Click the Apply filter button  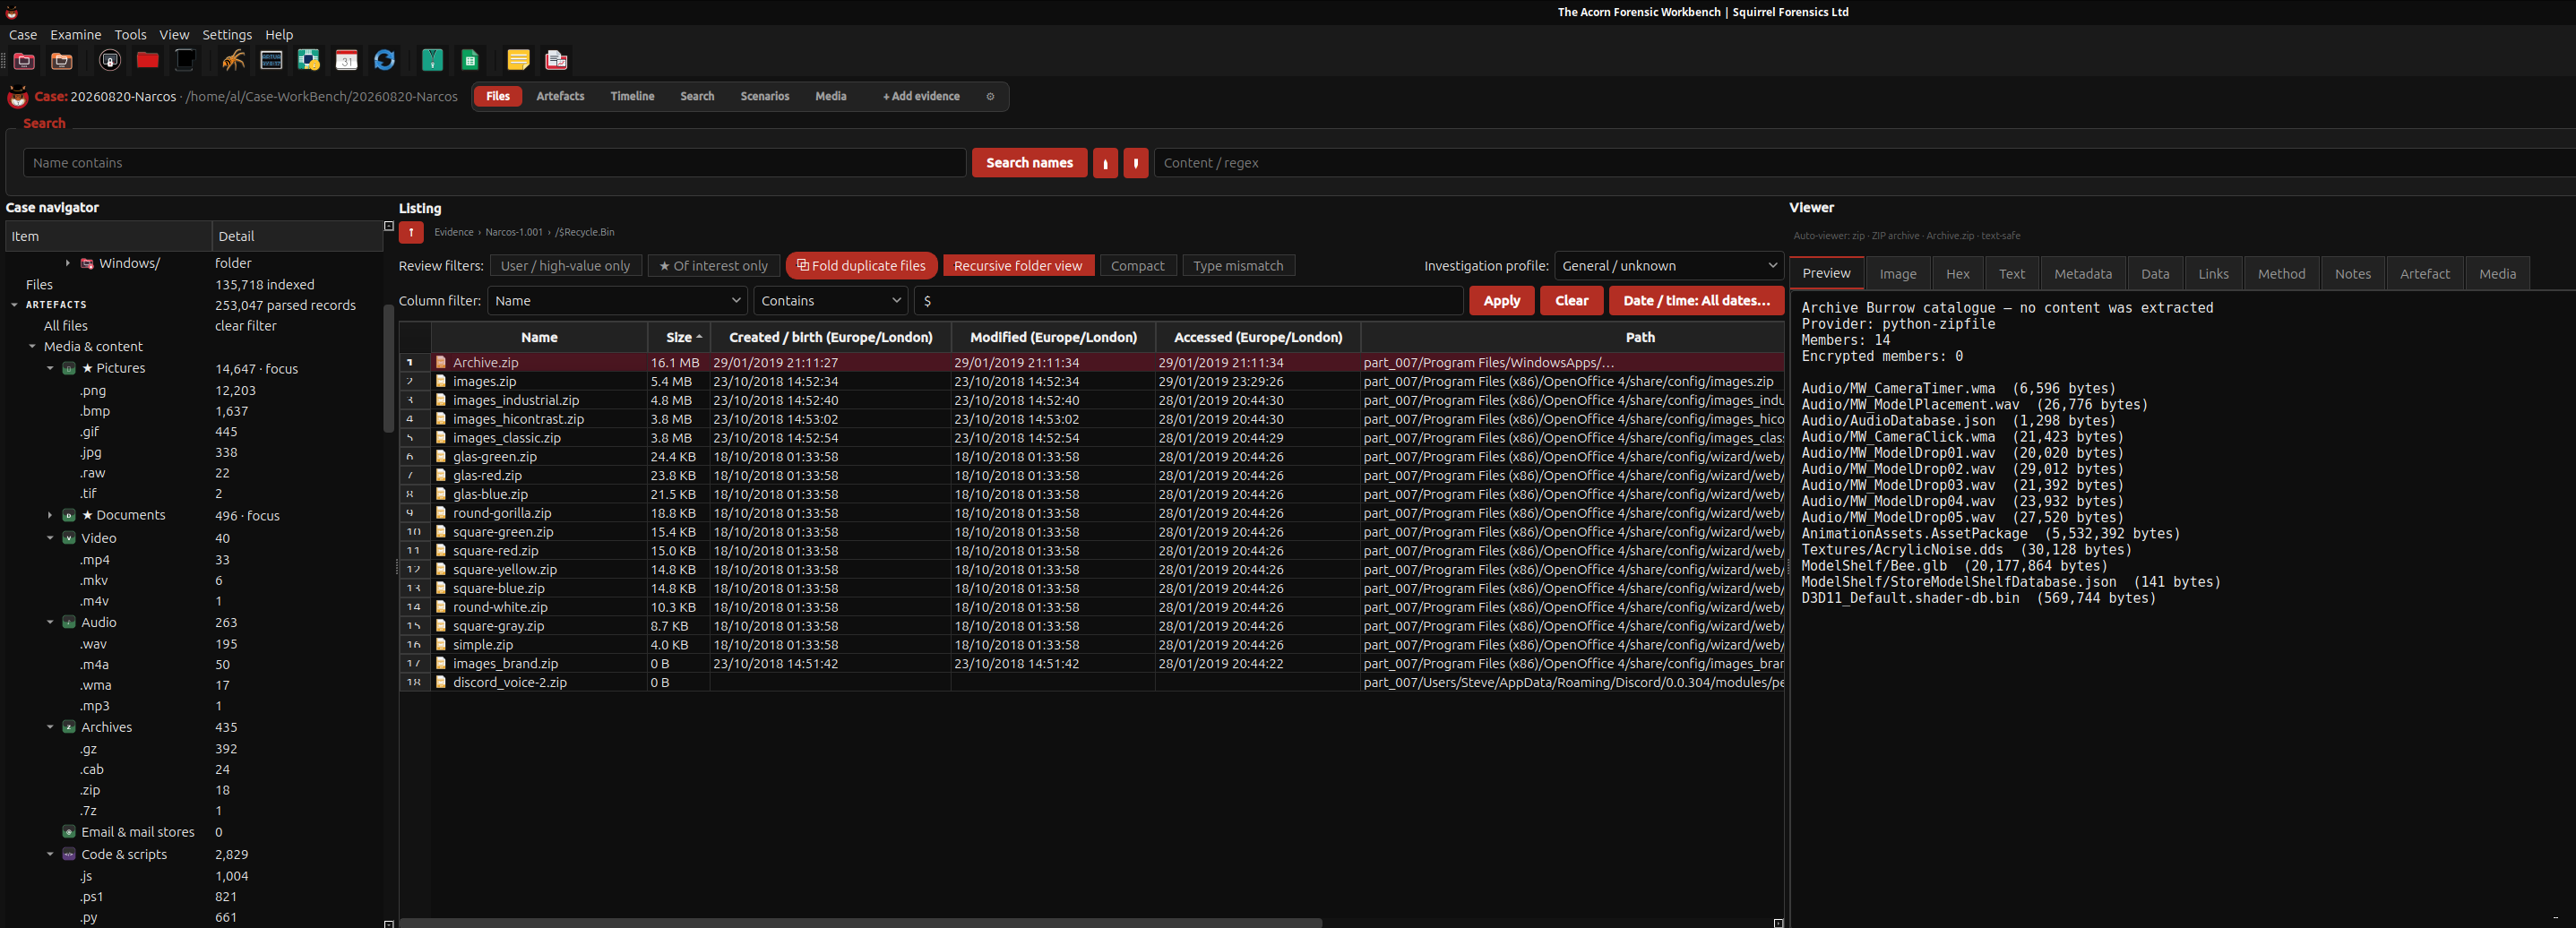[x=1501, y=301]
